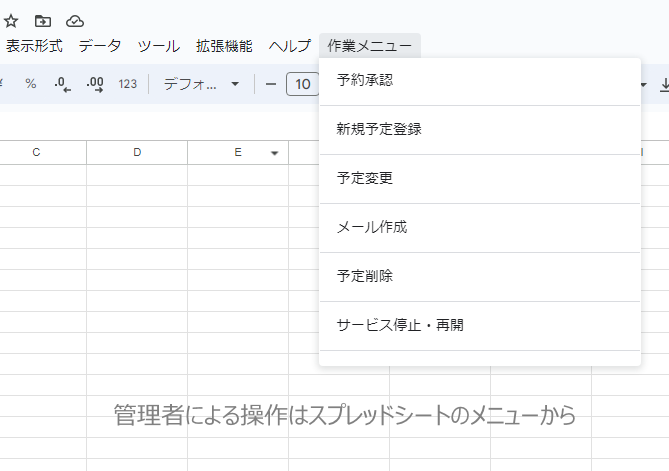
Task: Select column D header
Action: (x=137, y=152)
